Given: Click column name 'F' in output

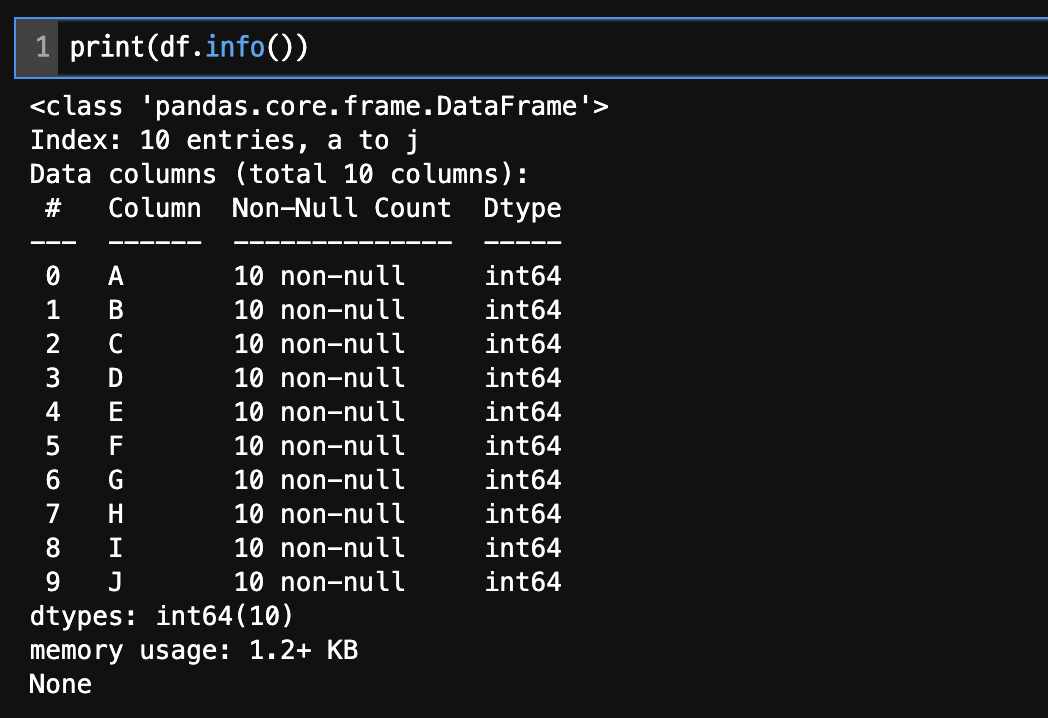Looking at the screenshot, I should (116, 446).
